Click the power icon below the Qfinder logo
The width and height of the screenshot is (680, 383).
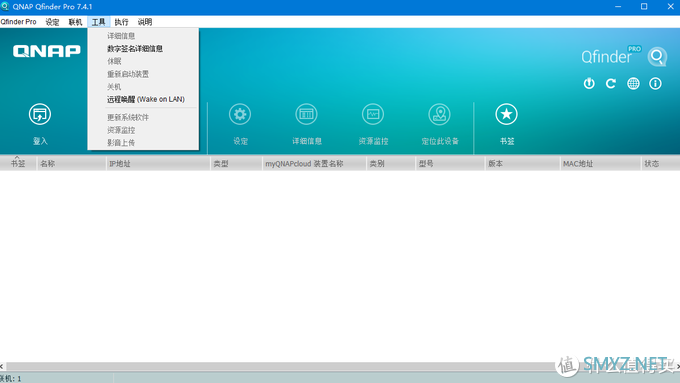point(589,83)
